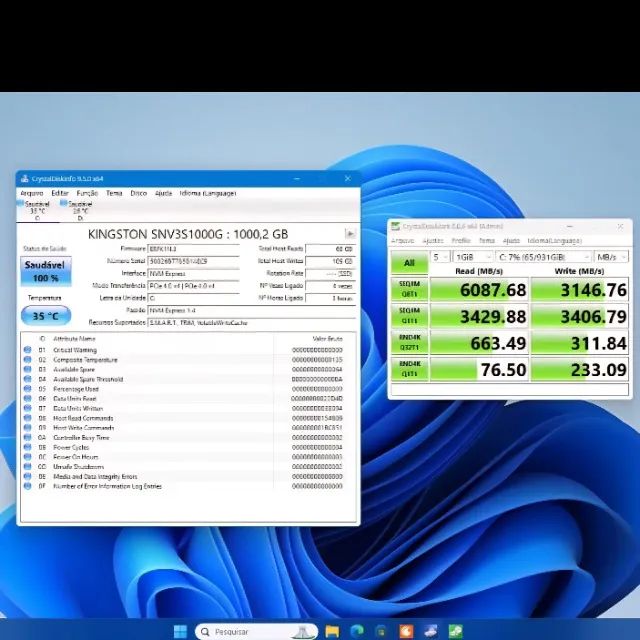The width and height of the screenshot is (640, 640).
Task: Open Ajustes menu in CrystalDiskMark
Action: click(433, 240)
